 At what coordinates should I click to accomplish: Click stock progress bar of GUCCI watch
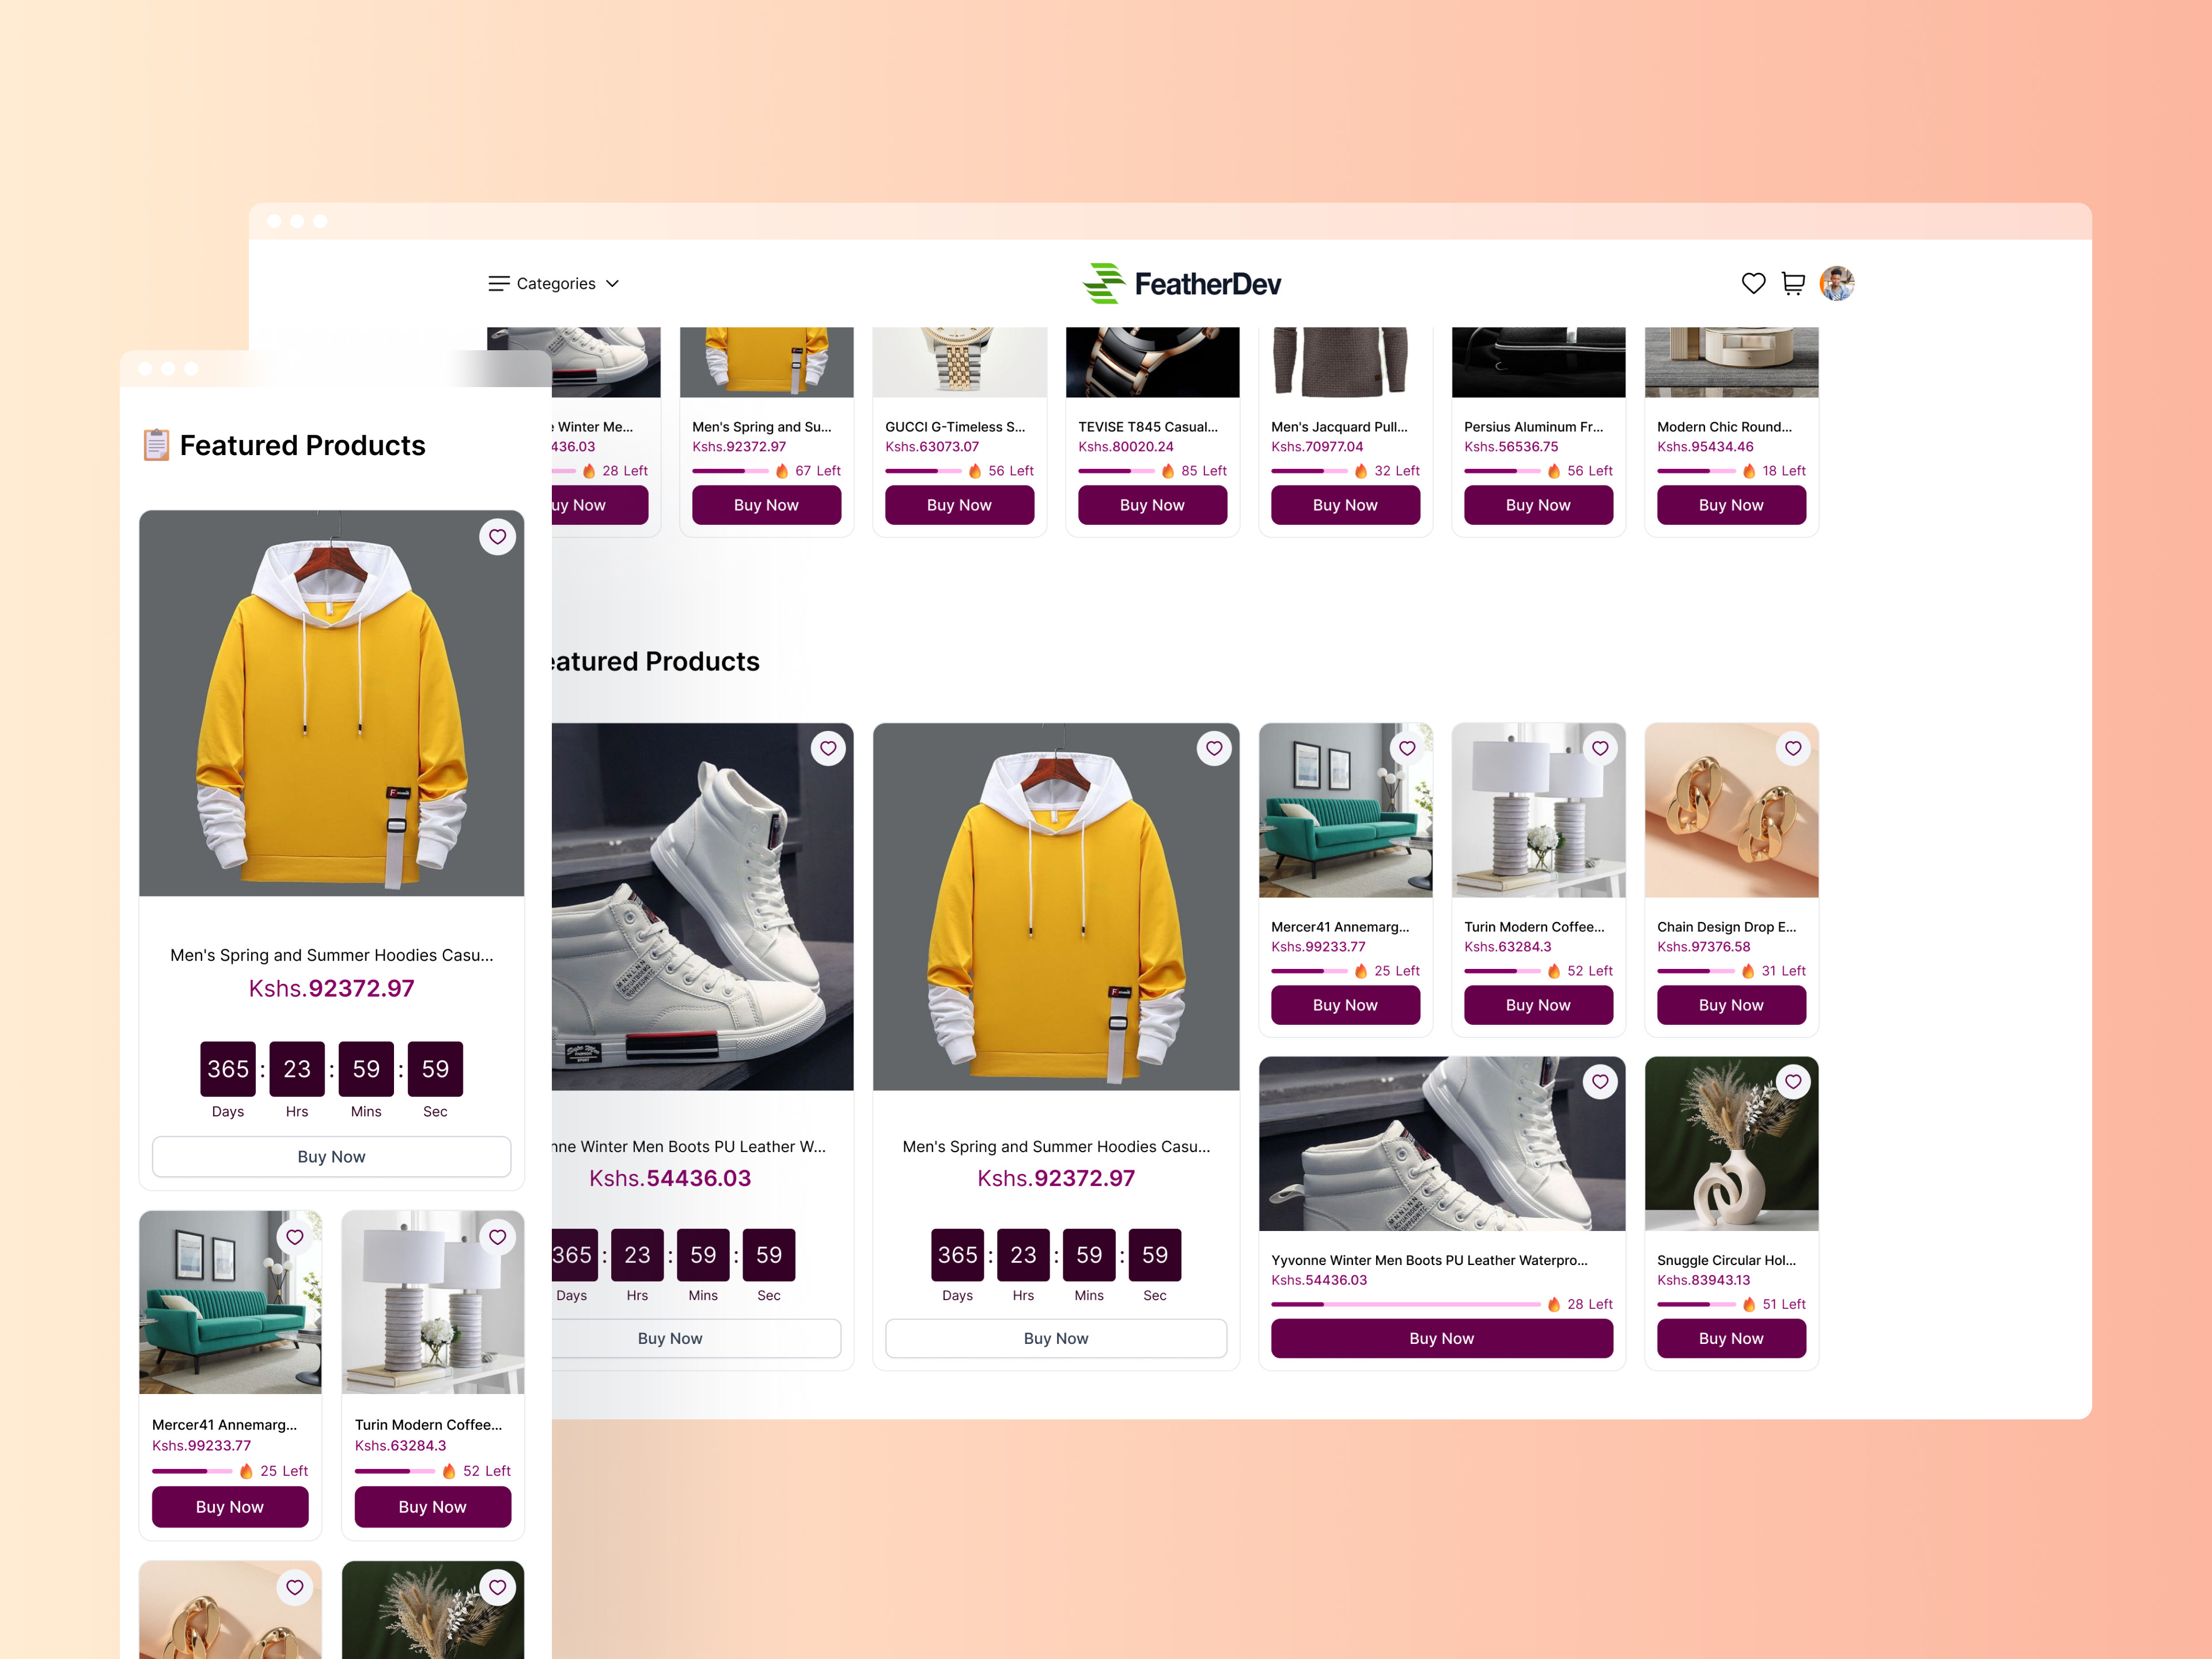click(923, 471)
